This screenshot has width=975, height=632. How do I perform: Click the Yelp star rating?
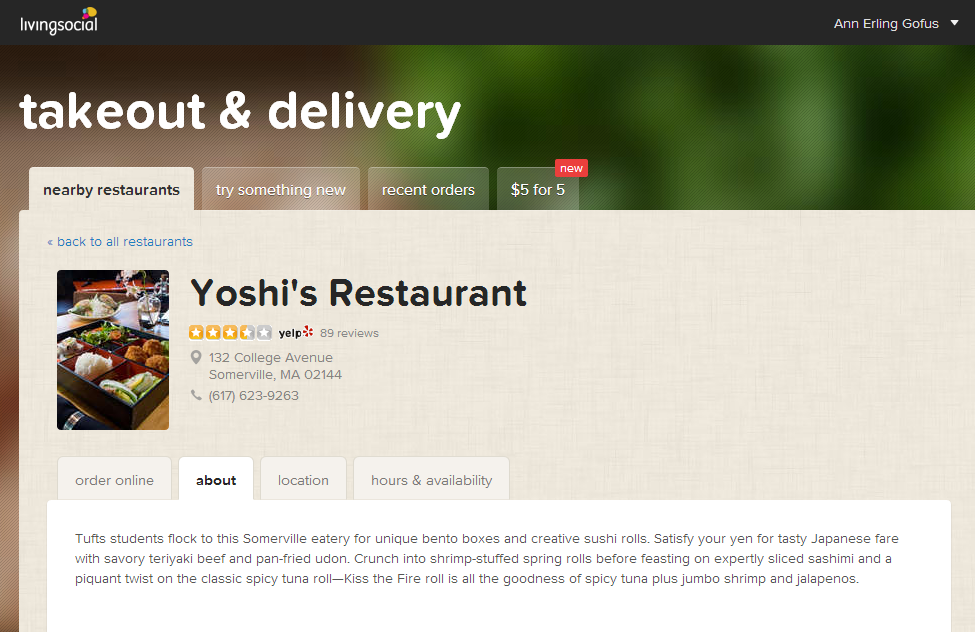pos(230,332)
